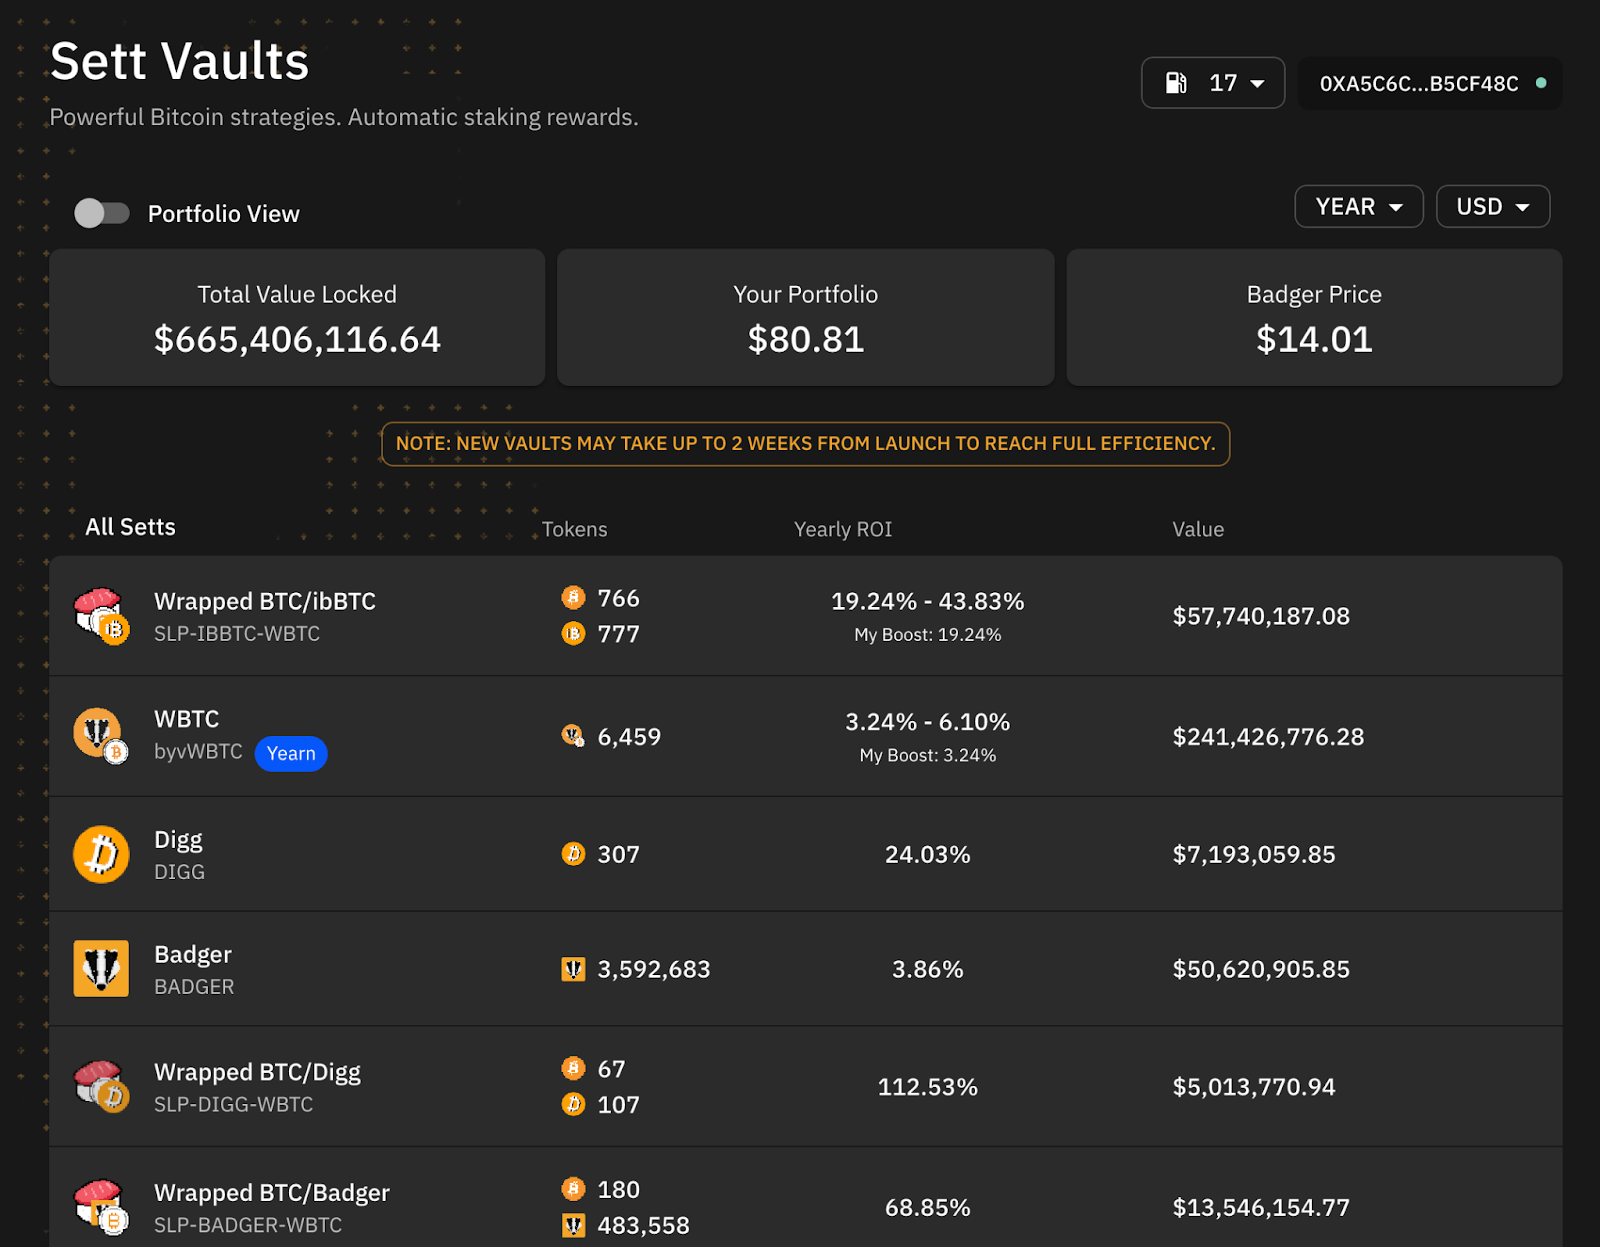Open the gas price 17 dropdown
This screenshot has width=1600, height=1247.
(x=1213, y=83)
